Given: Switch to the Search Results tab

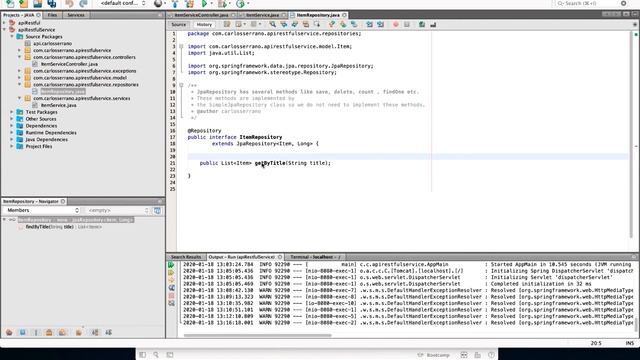Looking at the screenshot, I should pos(186,257).
